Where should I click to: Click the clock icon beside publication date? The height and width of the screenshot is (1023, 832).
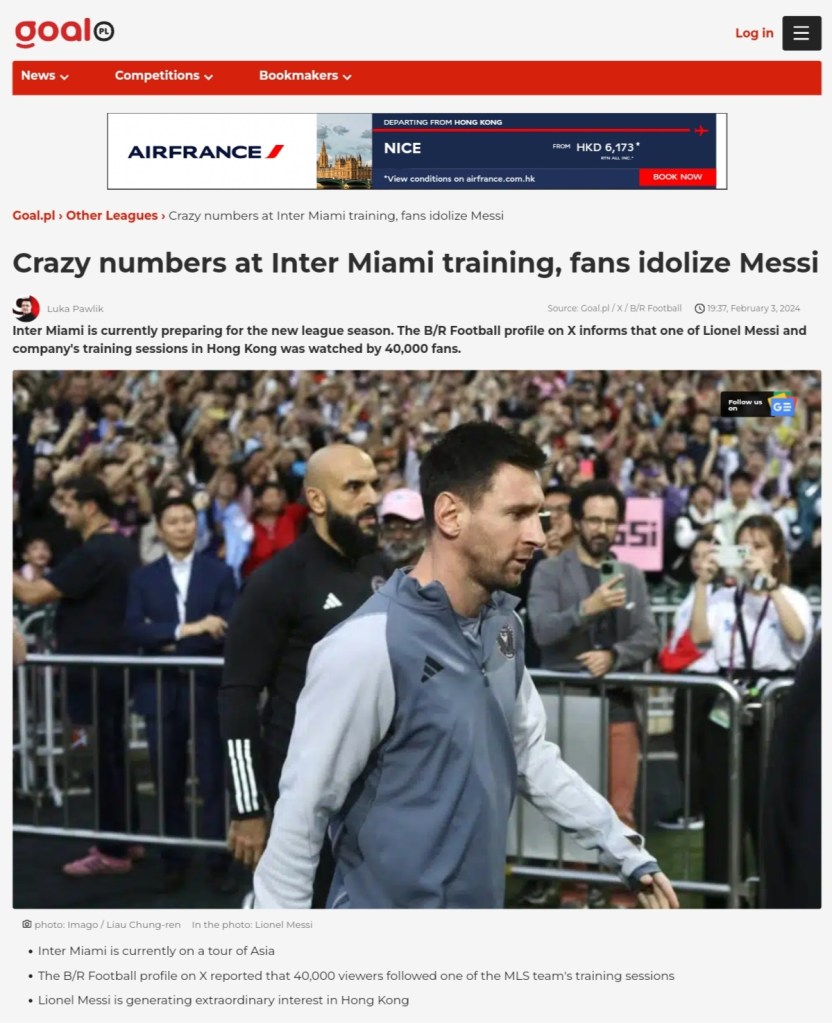pos(700,309)
